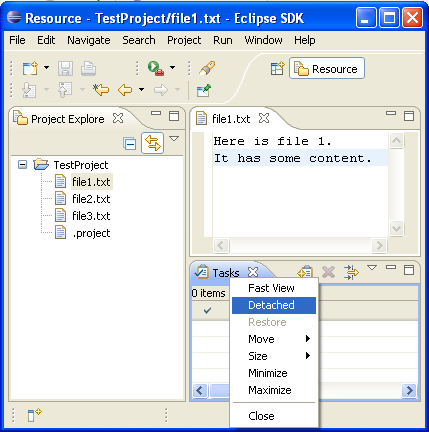Open the Back history dropdown arrow
The image size is (429, 432).
[x=141, y=90]
